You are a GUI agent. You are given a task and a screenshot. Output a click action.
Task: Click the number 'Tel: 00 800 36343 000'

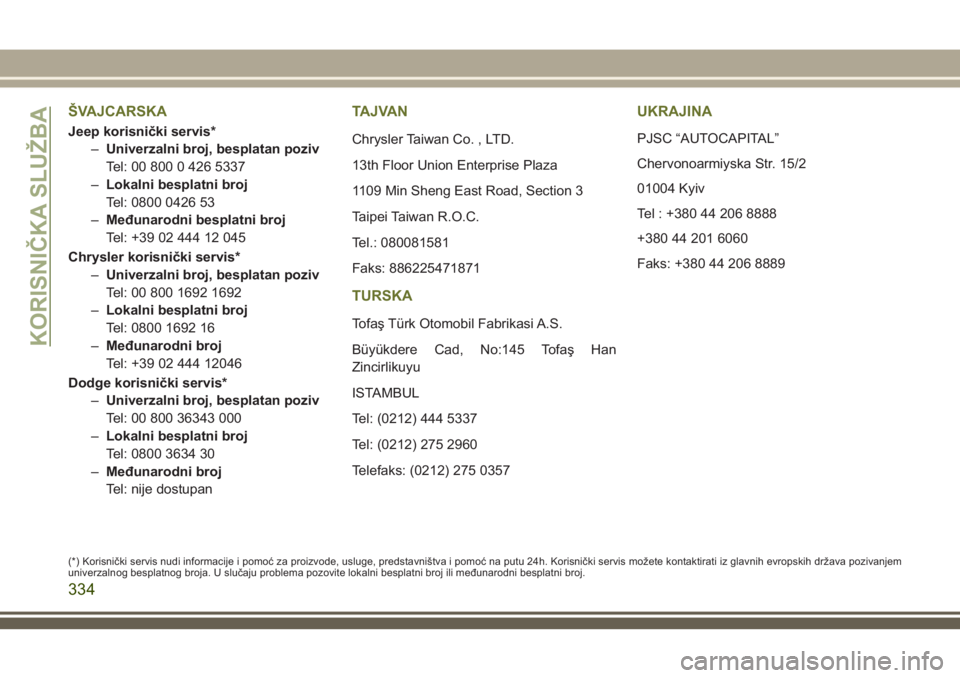pos(173,418)
